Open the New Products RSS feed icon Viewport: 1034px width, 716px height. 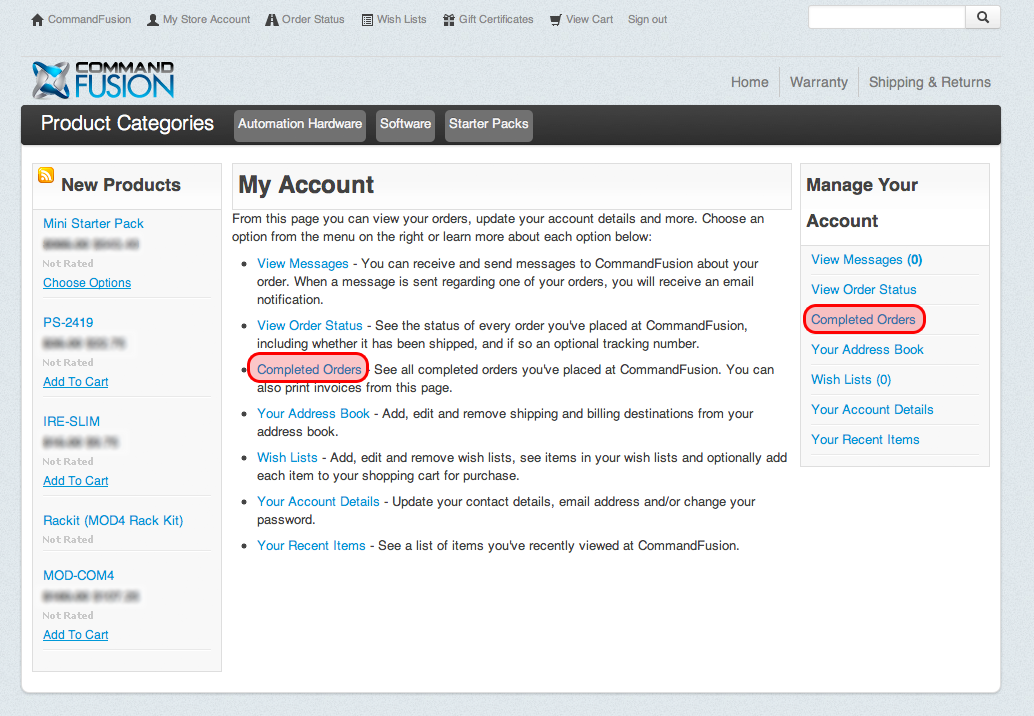(46, 176)
